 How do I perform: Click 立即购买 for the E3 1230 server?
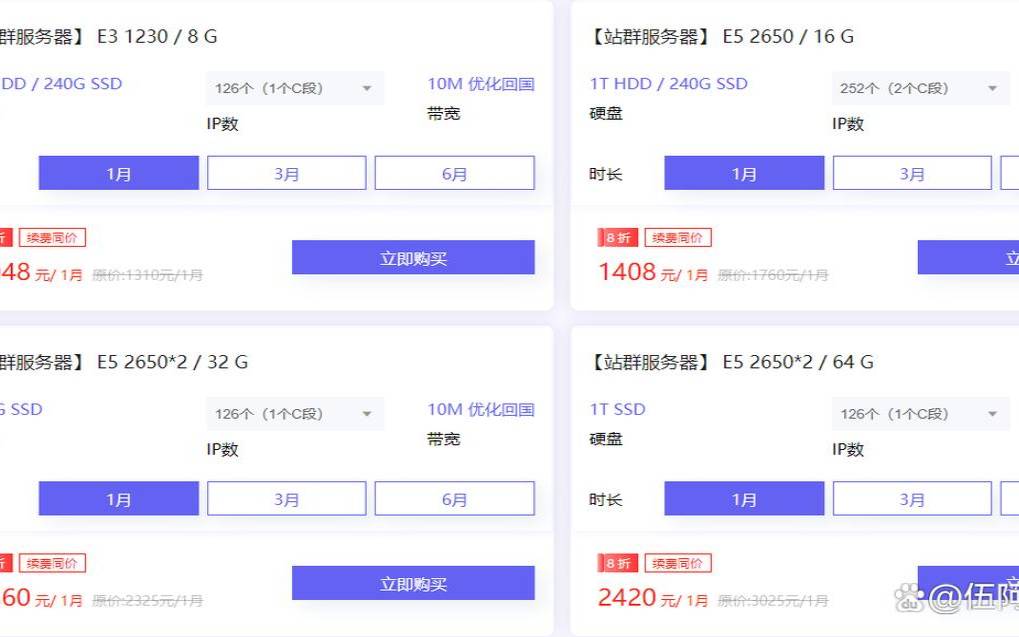[x=413, y=258]
